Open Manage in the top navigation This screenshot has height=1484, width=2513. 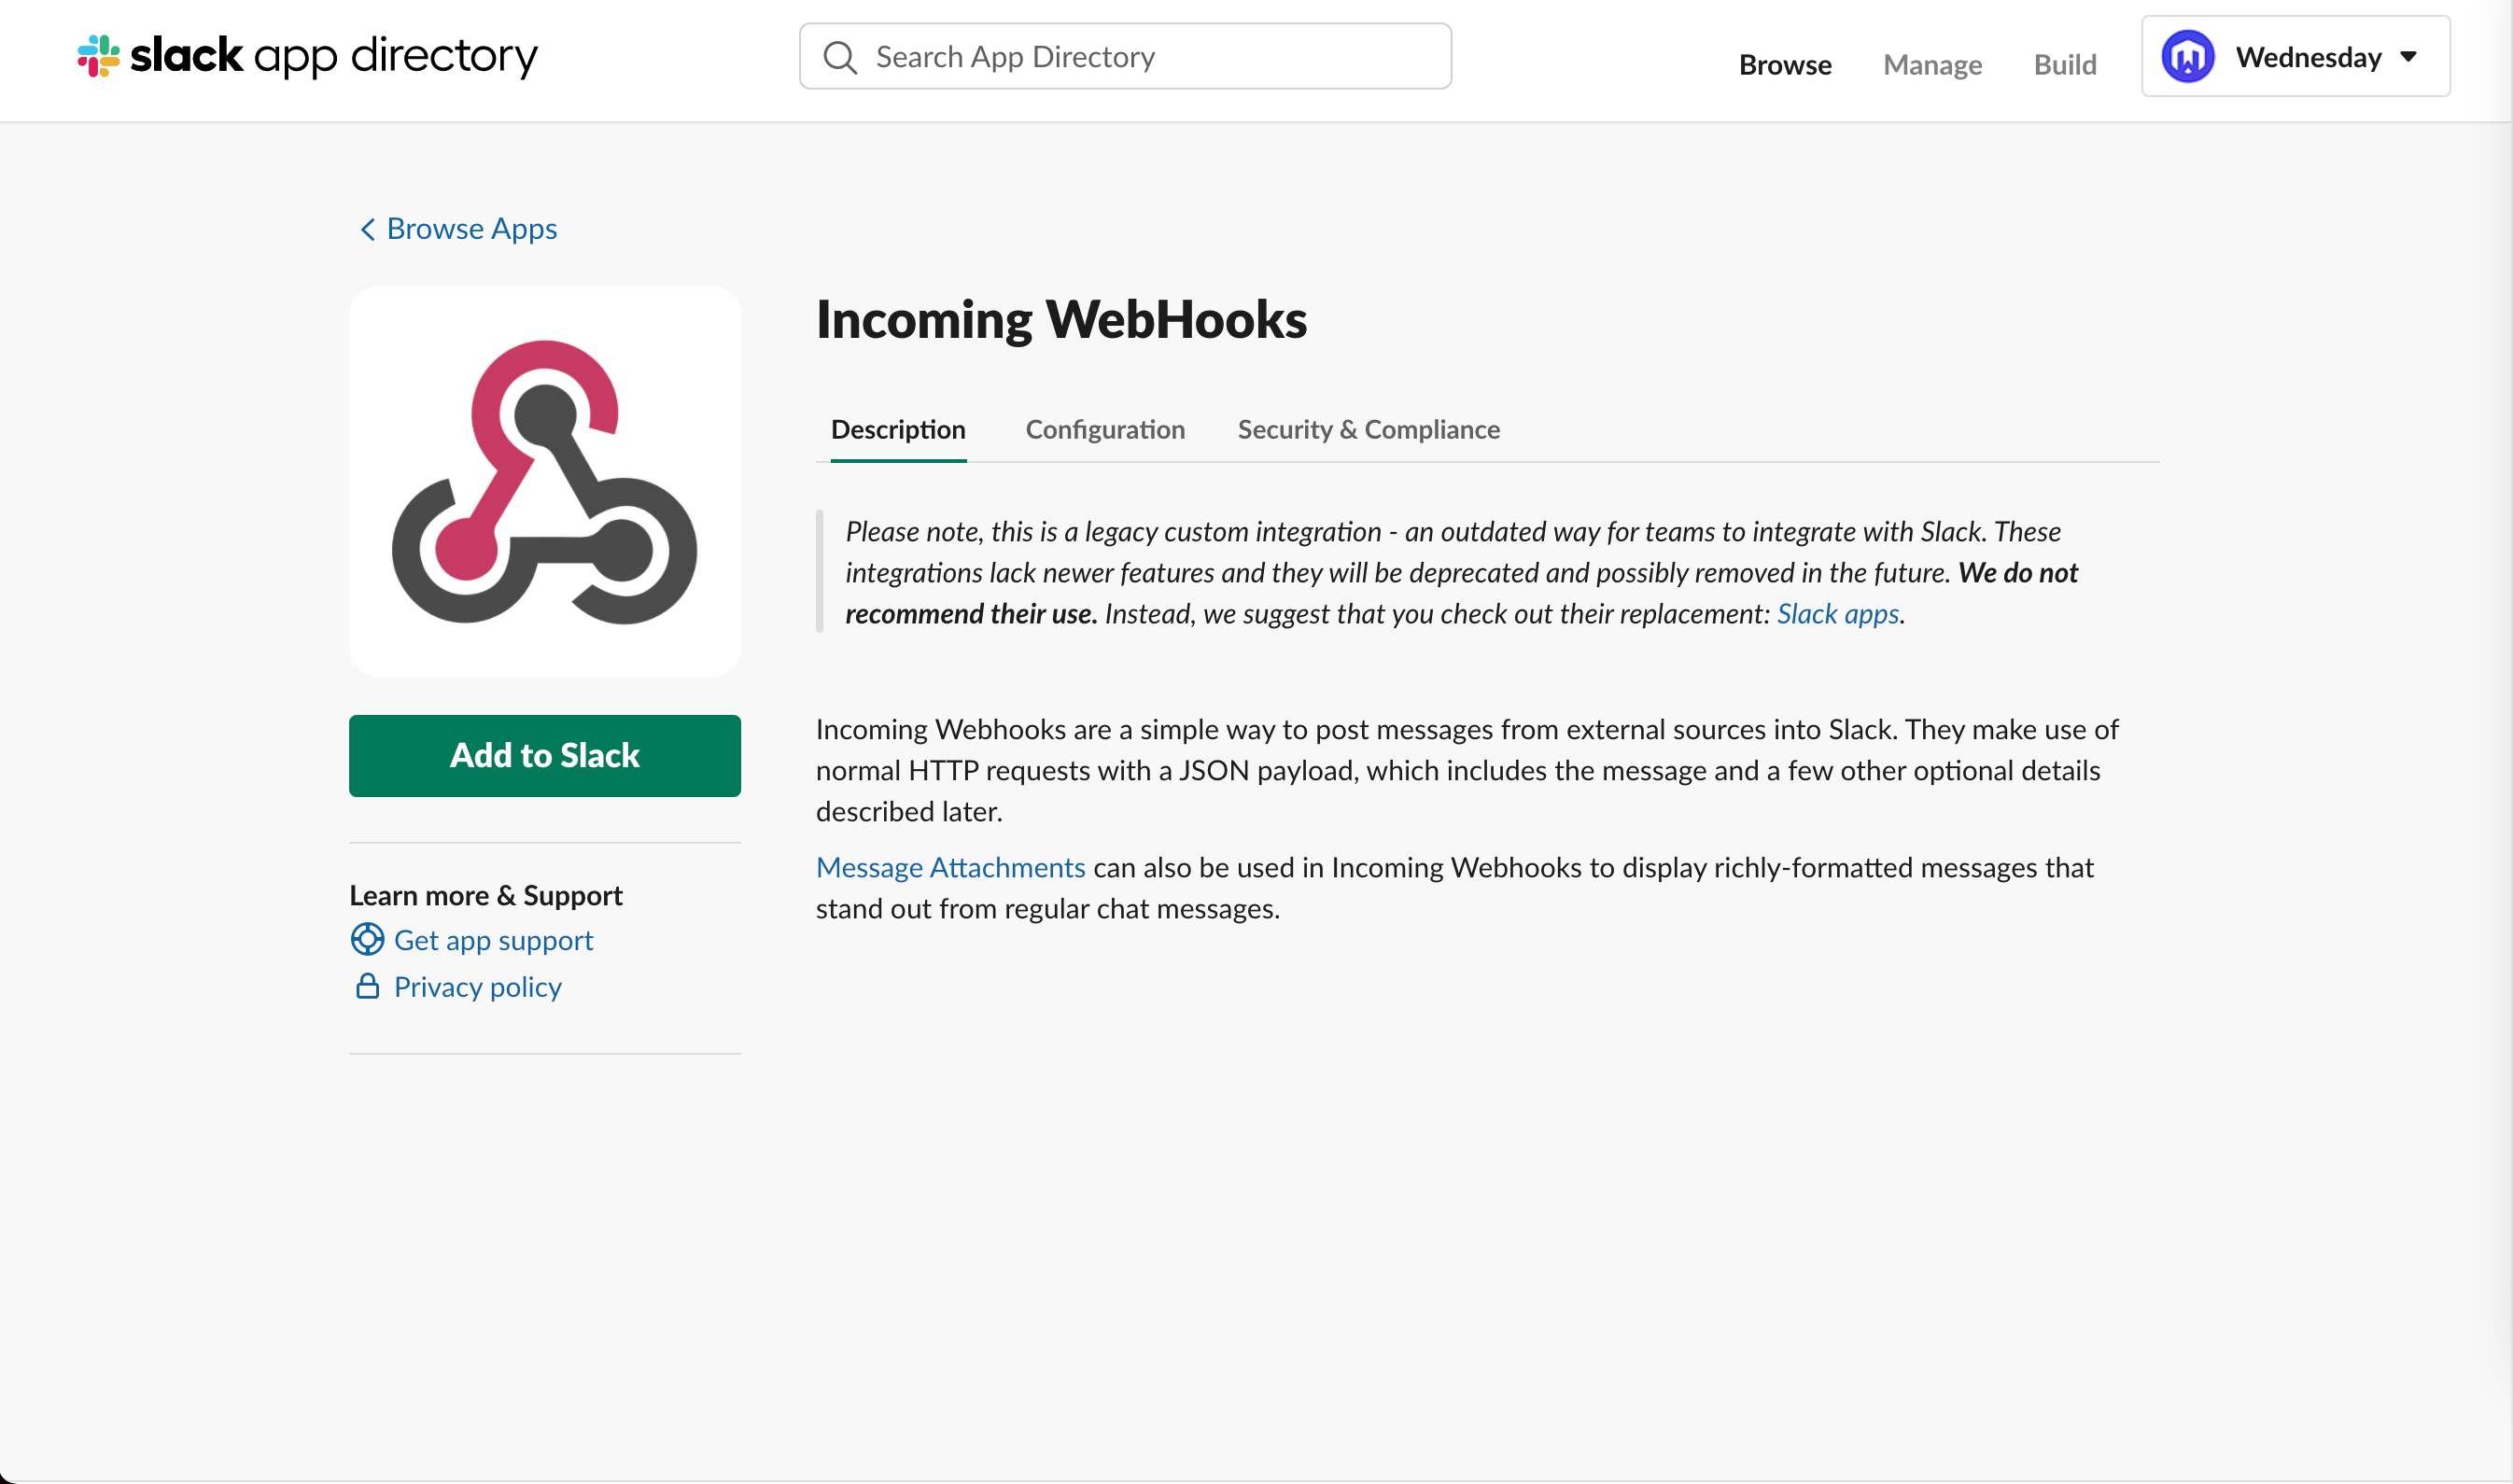pyautogui.click(x=1931, y=65)
